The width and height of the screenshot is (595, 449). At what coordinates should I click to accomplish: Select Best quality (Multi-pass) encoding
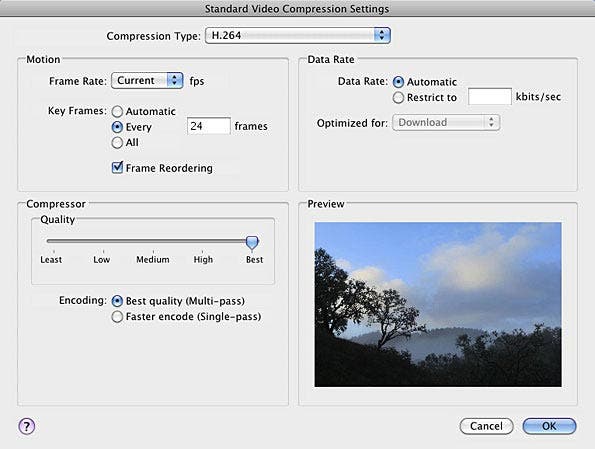click(117, 301)
